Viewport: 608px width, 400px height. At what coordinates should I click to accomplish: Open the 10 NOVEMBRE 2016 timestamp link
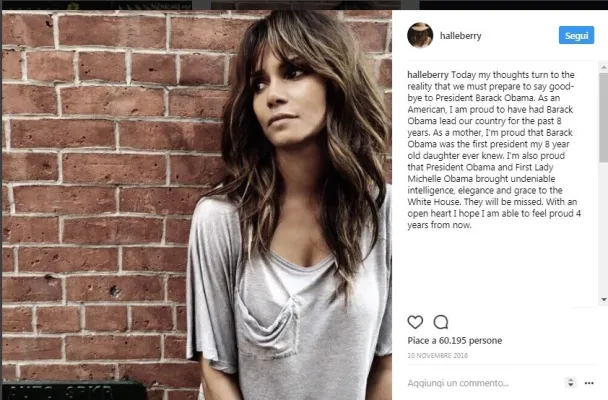[437, 355]
